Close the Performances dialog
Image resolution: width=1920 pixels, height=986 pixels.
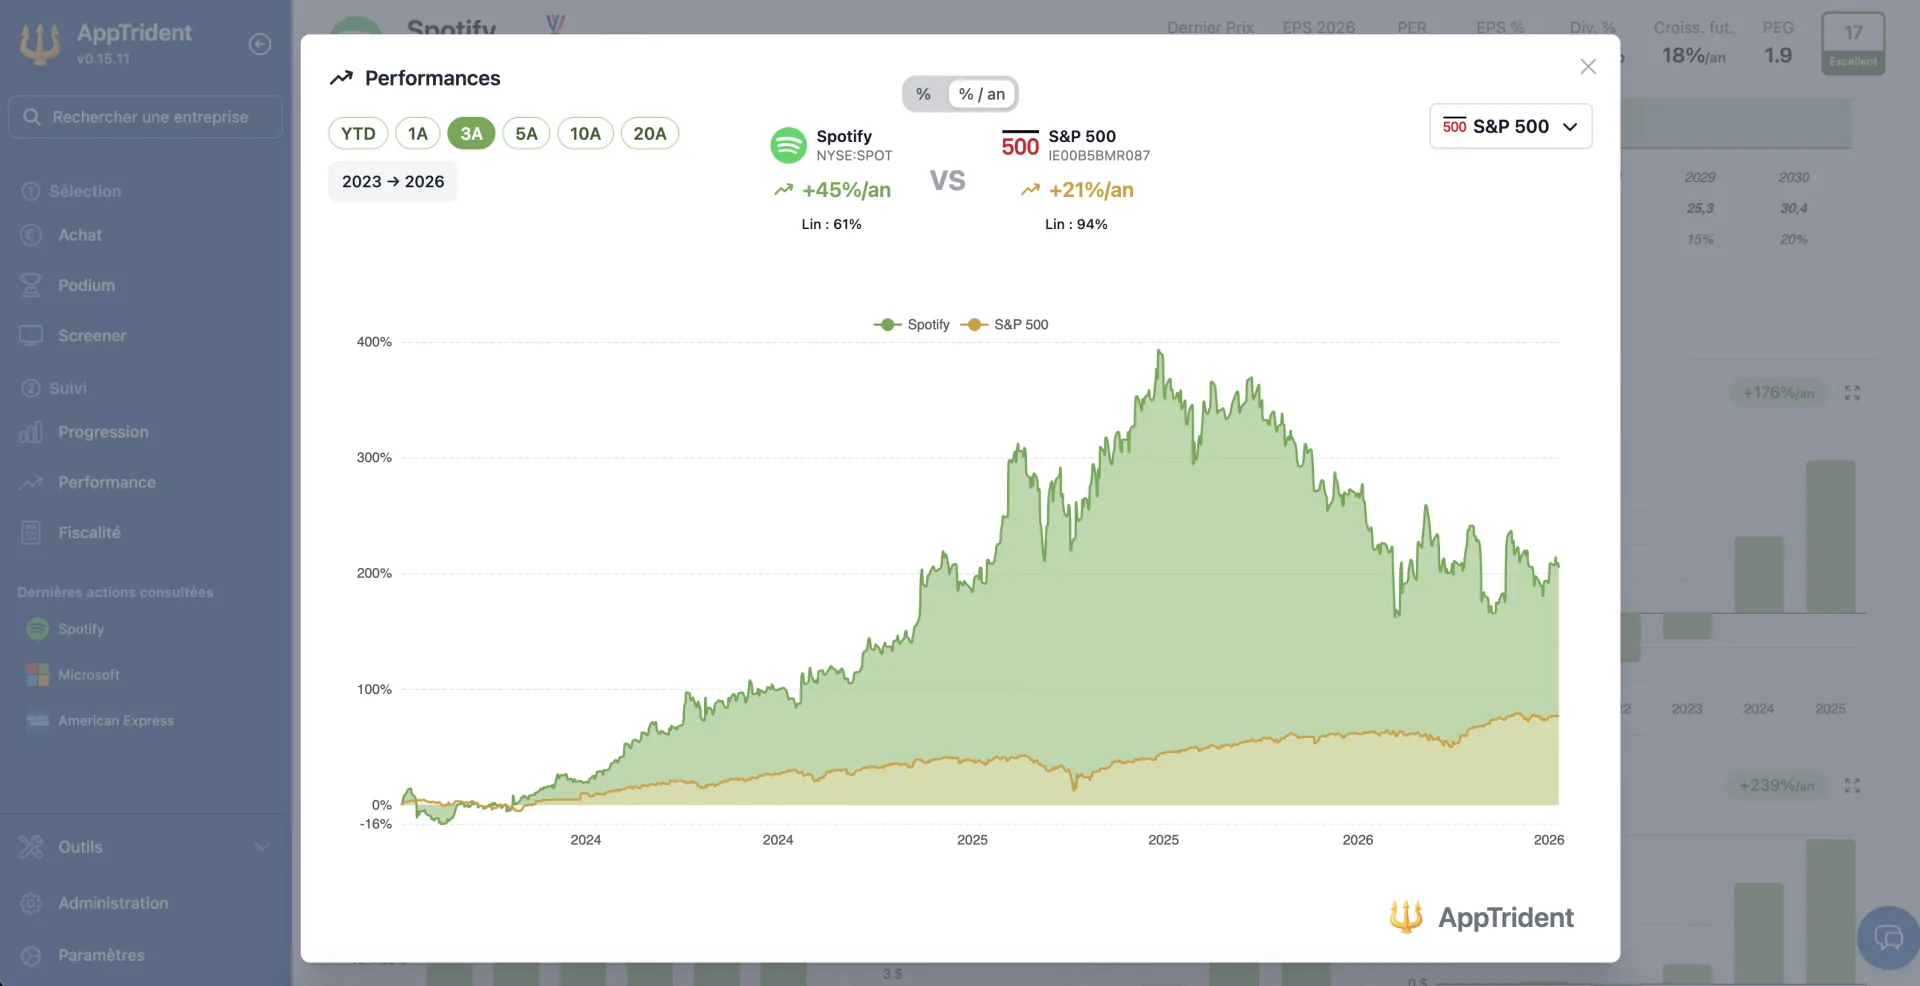click(1587, 67)
